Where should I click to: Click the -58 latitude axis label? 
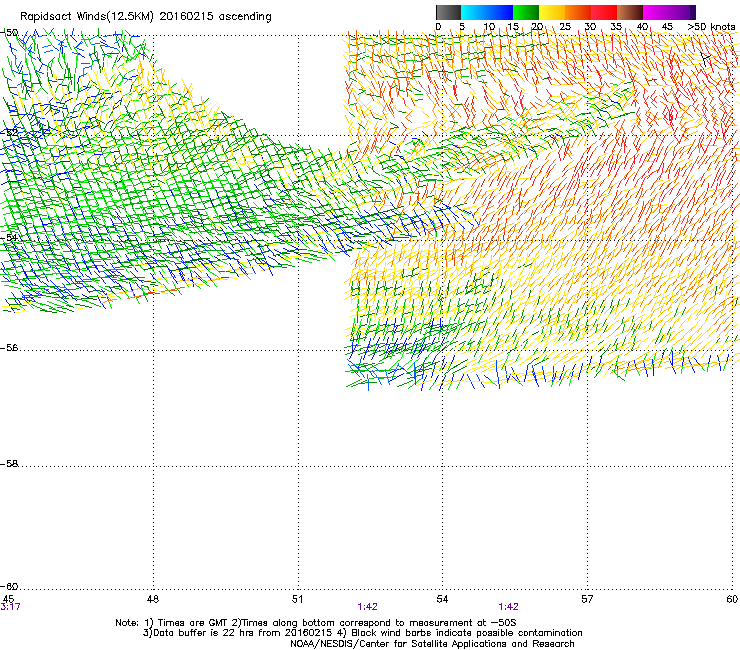pyautogui.click(x=9, y=464)
